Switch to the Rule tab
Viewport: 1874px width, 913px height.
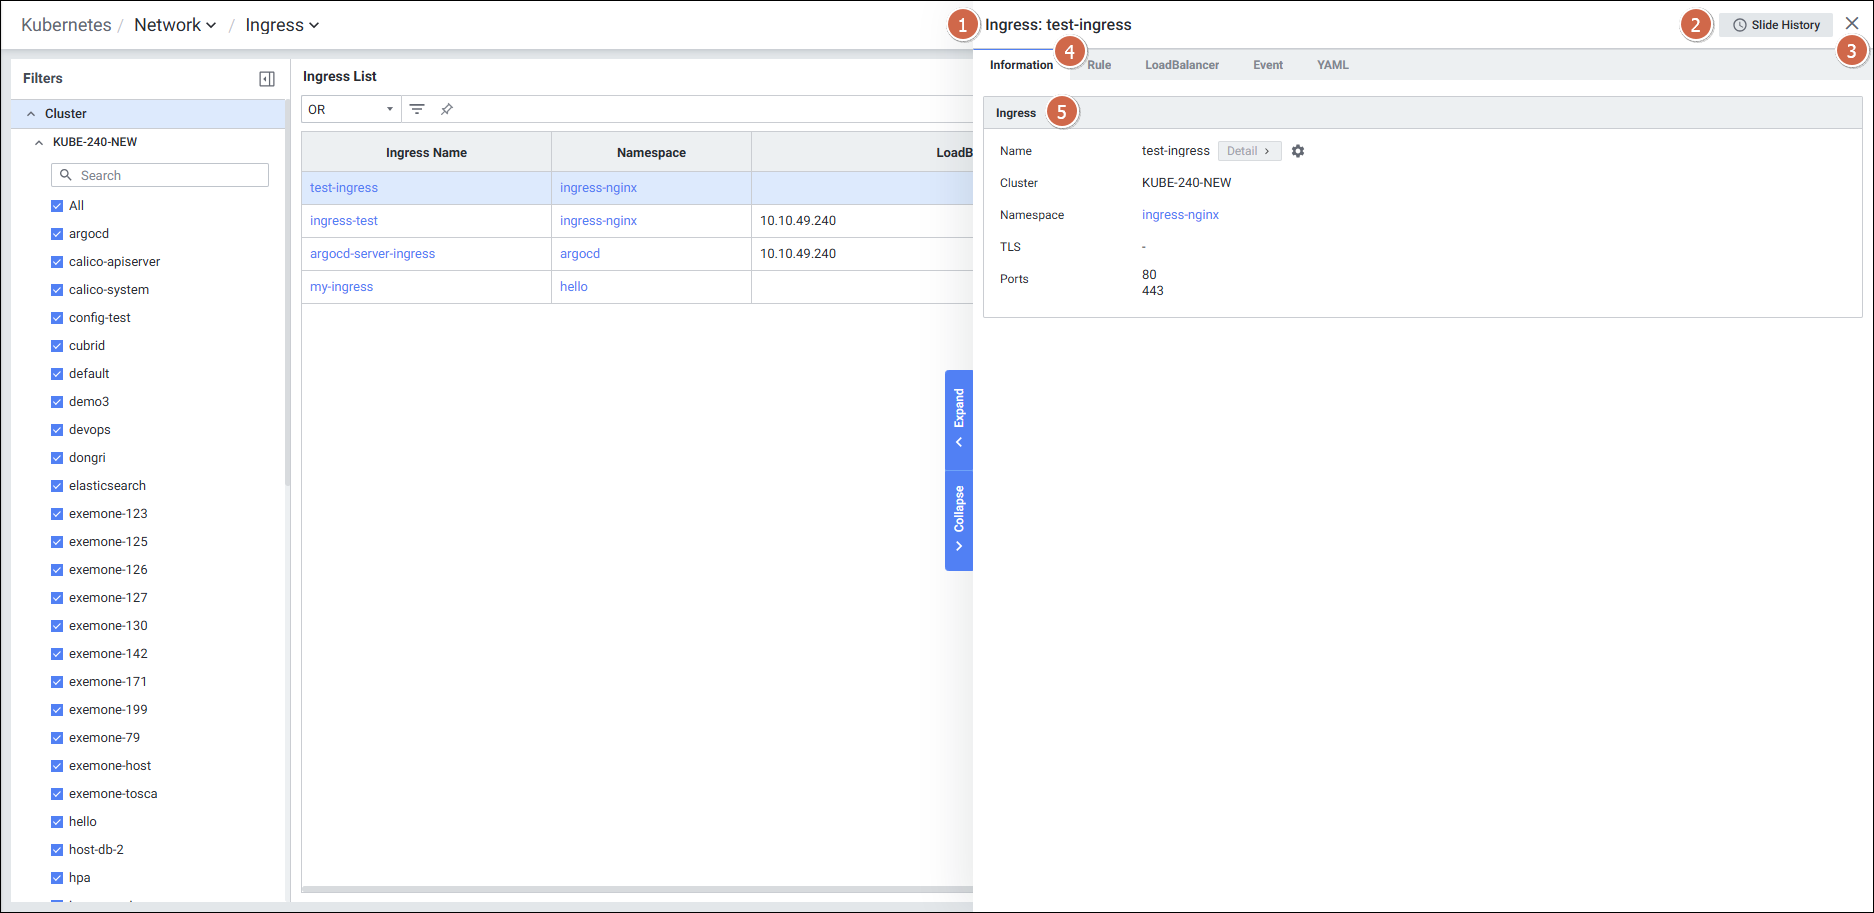point(1099,65)
